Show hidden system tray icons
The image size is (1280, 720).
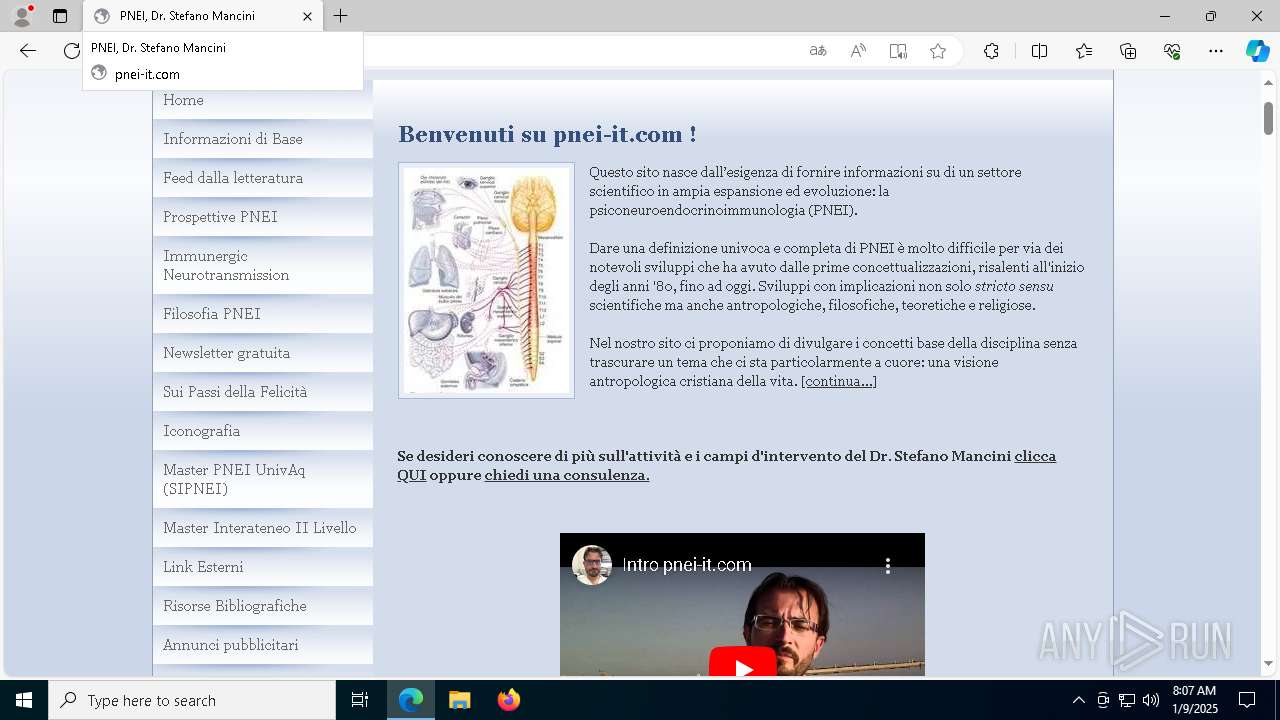click(x=1078, y=700)
